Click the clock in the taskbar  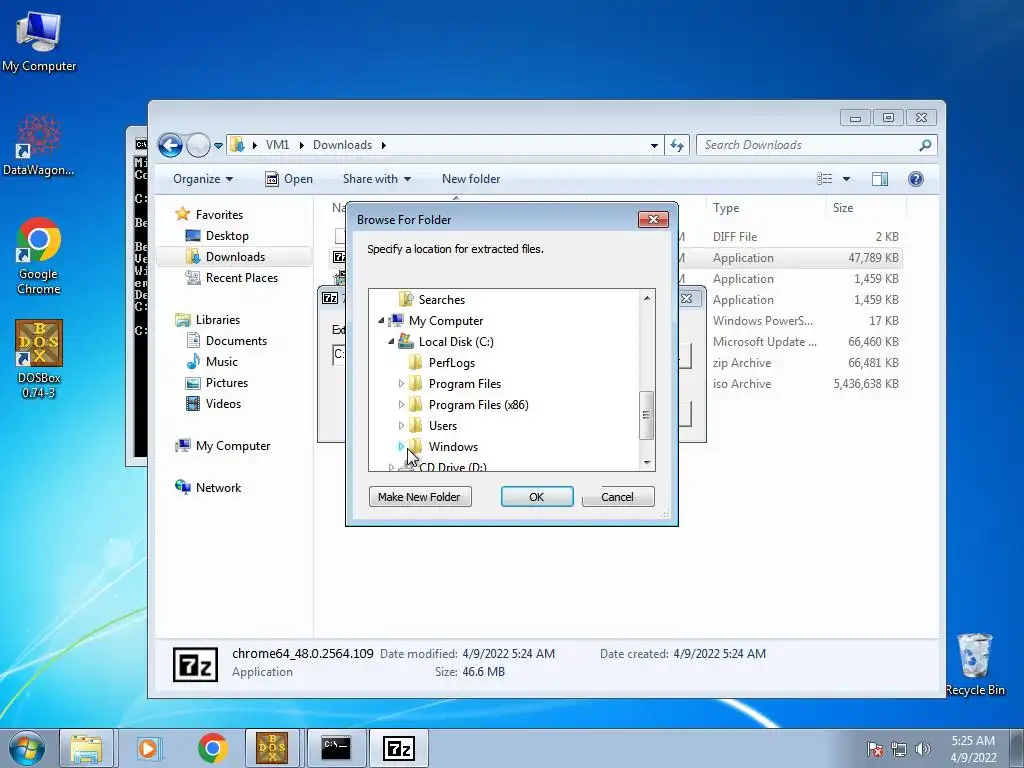973,749
